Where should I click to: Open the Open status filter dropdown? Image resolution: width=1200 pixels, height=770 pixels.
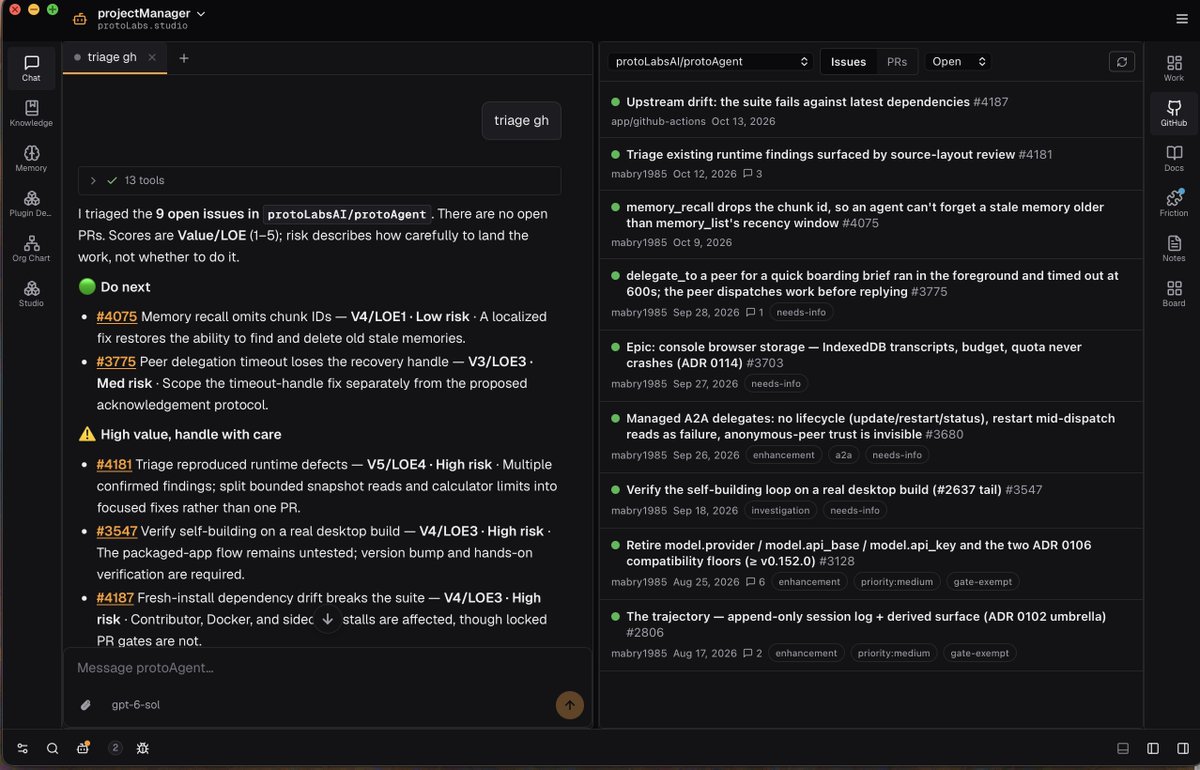958,62
